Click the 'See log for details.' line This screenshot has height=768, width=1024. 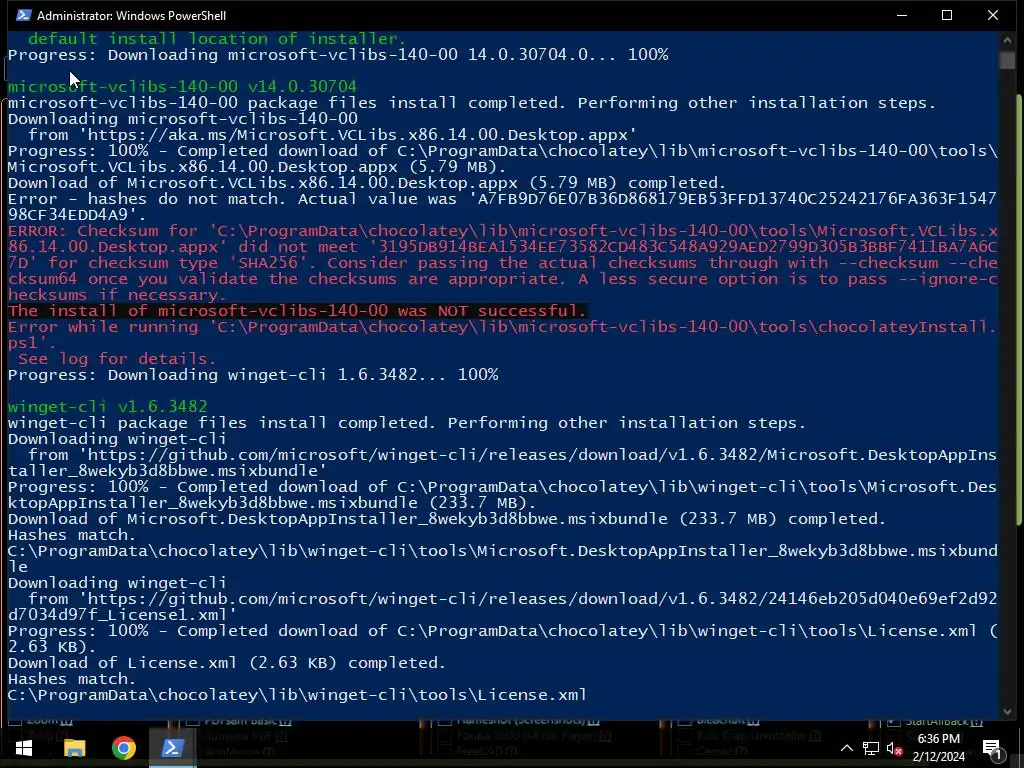point(117,359)
